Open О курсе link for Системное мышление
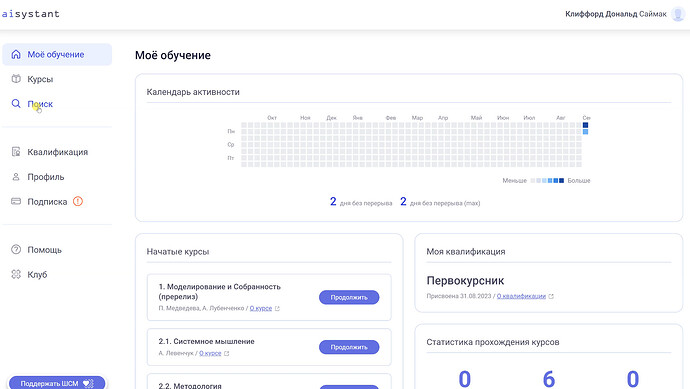 (x=210, y=353)
